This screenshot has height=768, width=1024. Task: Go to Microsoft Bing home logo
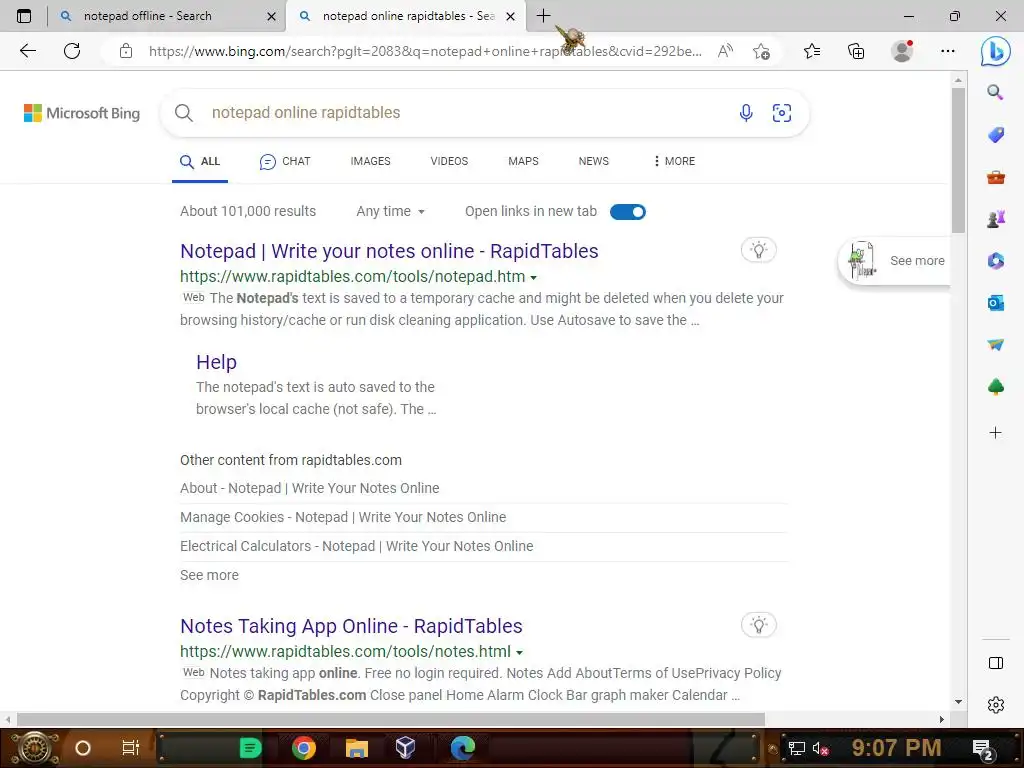82,113
